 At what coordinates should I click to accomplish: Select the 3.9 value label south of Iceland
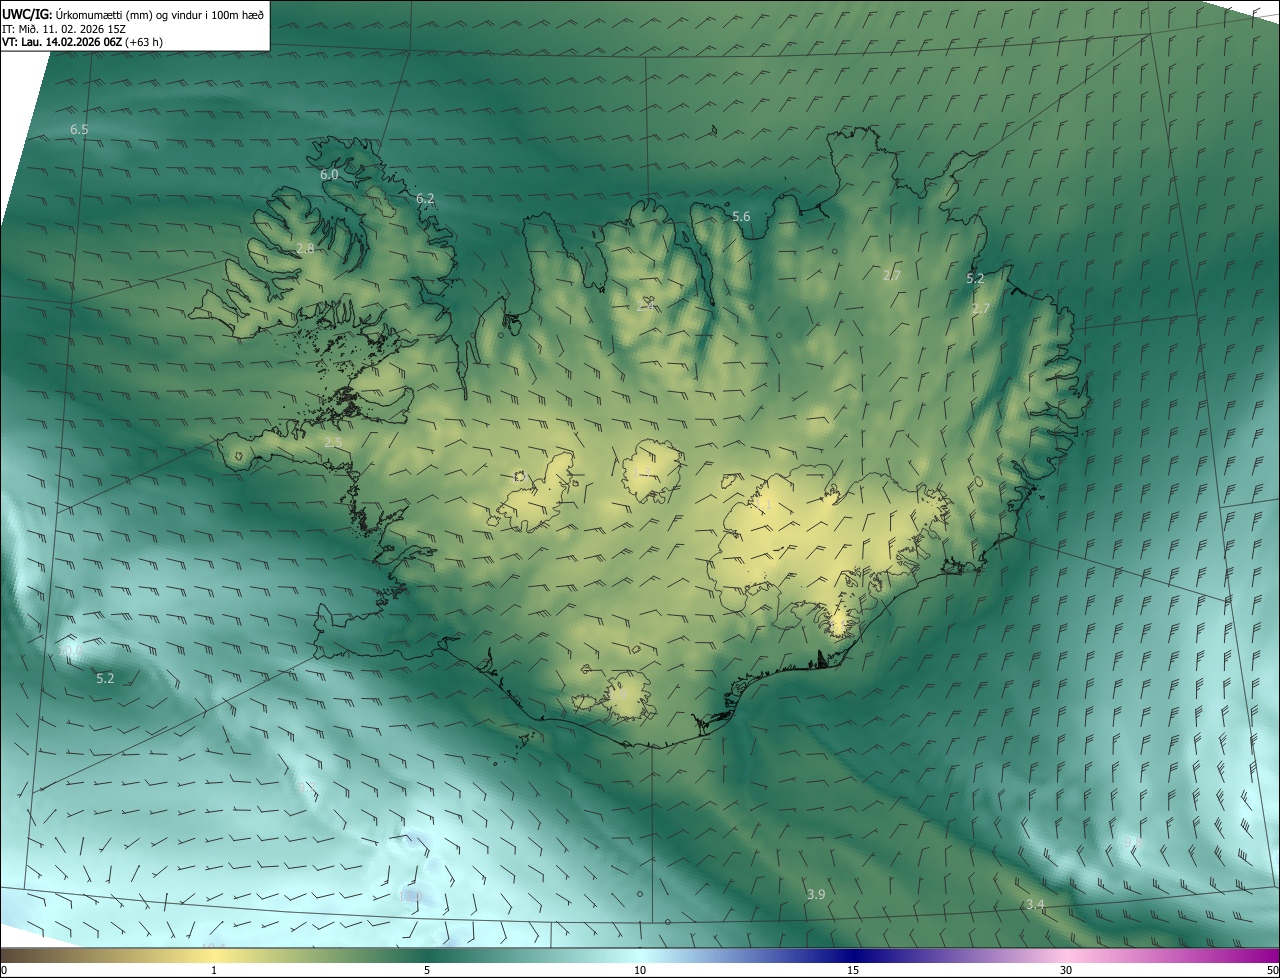(x=816, y=894)
